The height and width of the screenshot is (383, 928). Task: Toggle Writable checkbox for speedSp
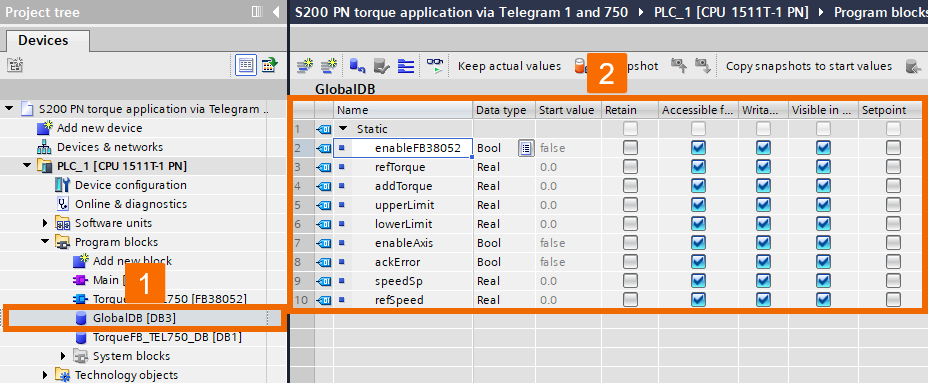click(x=763, y=281)
